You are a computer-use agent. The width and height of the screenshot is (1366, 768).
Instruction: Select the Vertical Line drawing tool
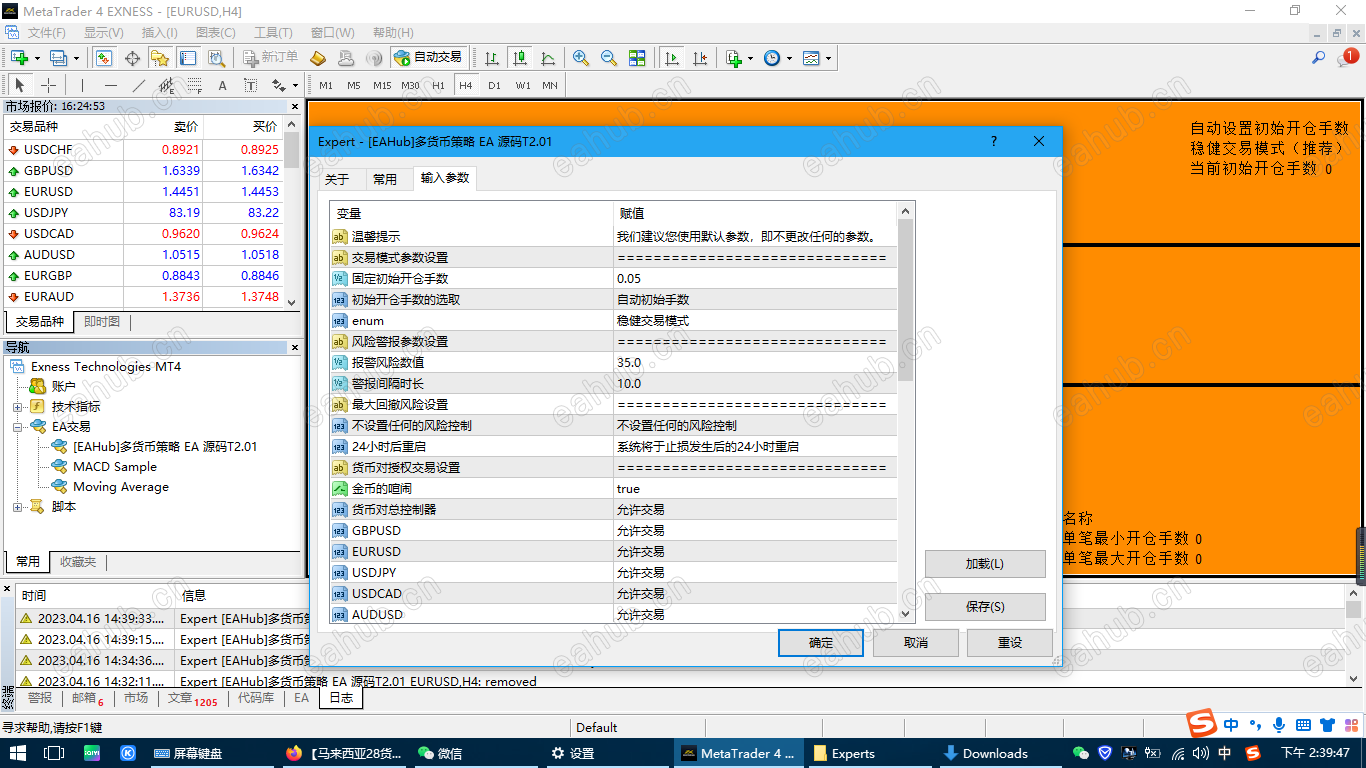click(x=82, y=85)
